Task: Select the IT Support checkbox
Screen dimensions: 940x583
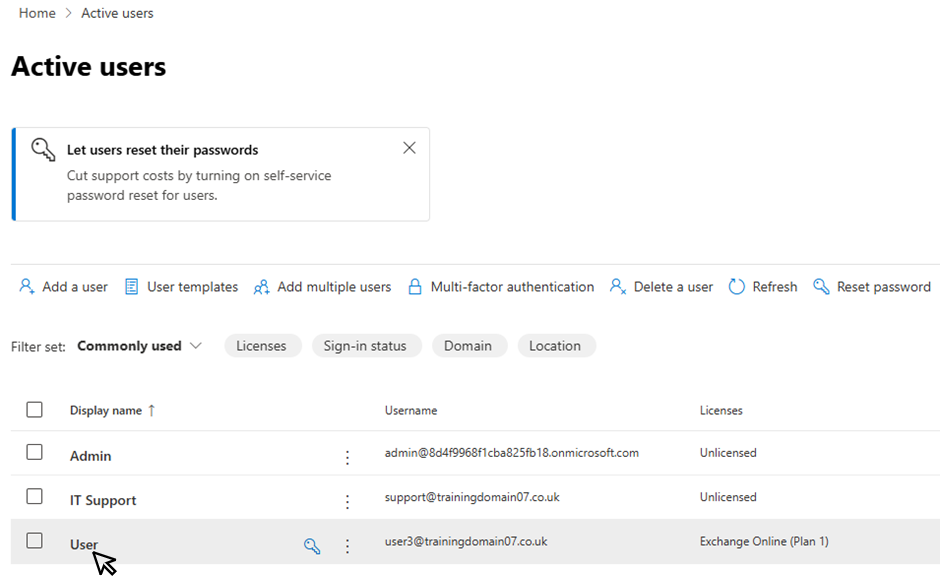Action: tap(35, 497)
